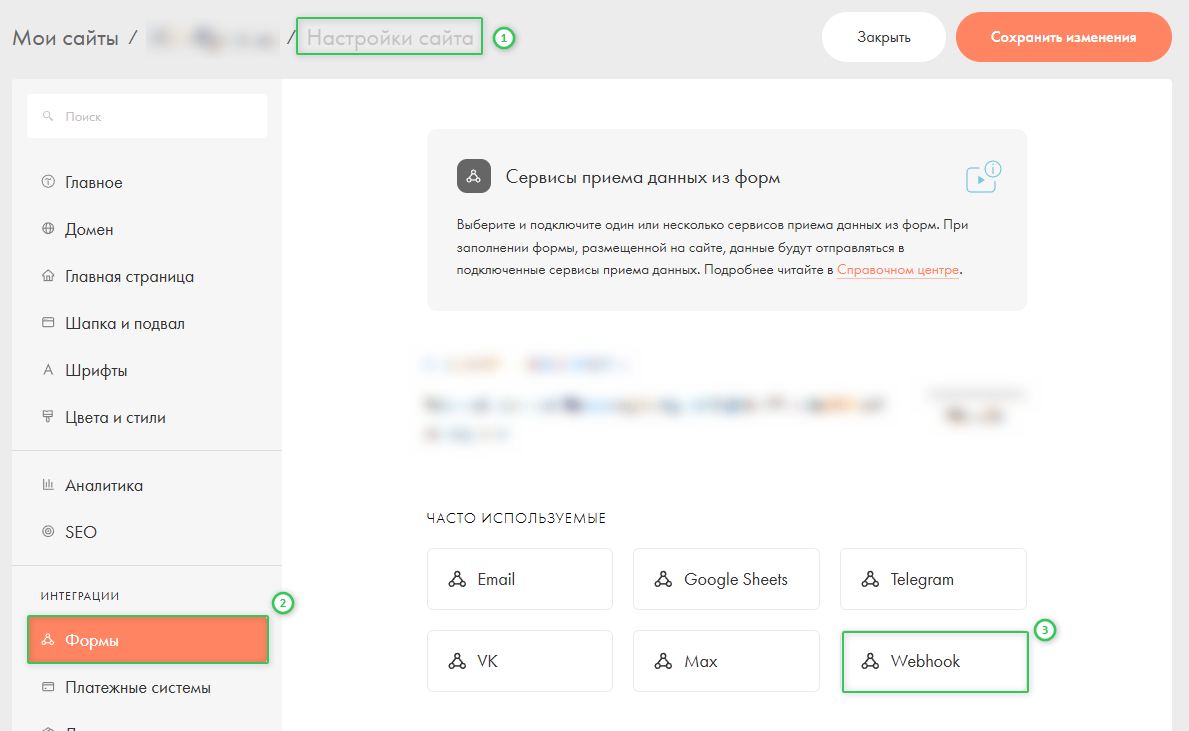This screenshot has width=1189, height=731.
Task: Click the card icon beside Платежные системы
Action: tap(48, 687)
